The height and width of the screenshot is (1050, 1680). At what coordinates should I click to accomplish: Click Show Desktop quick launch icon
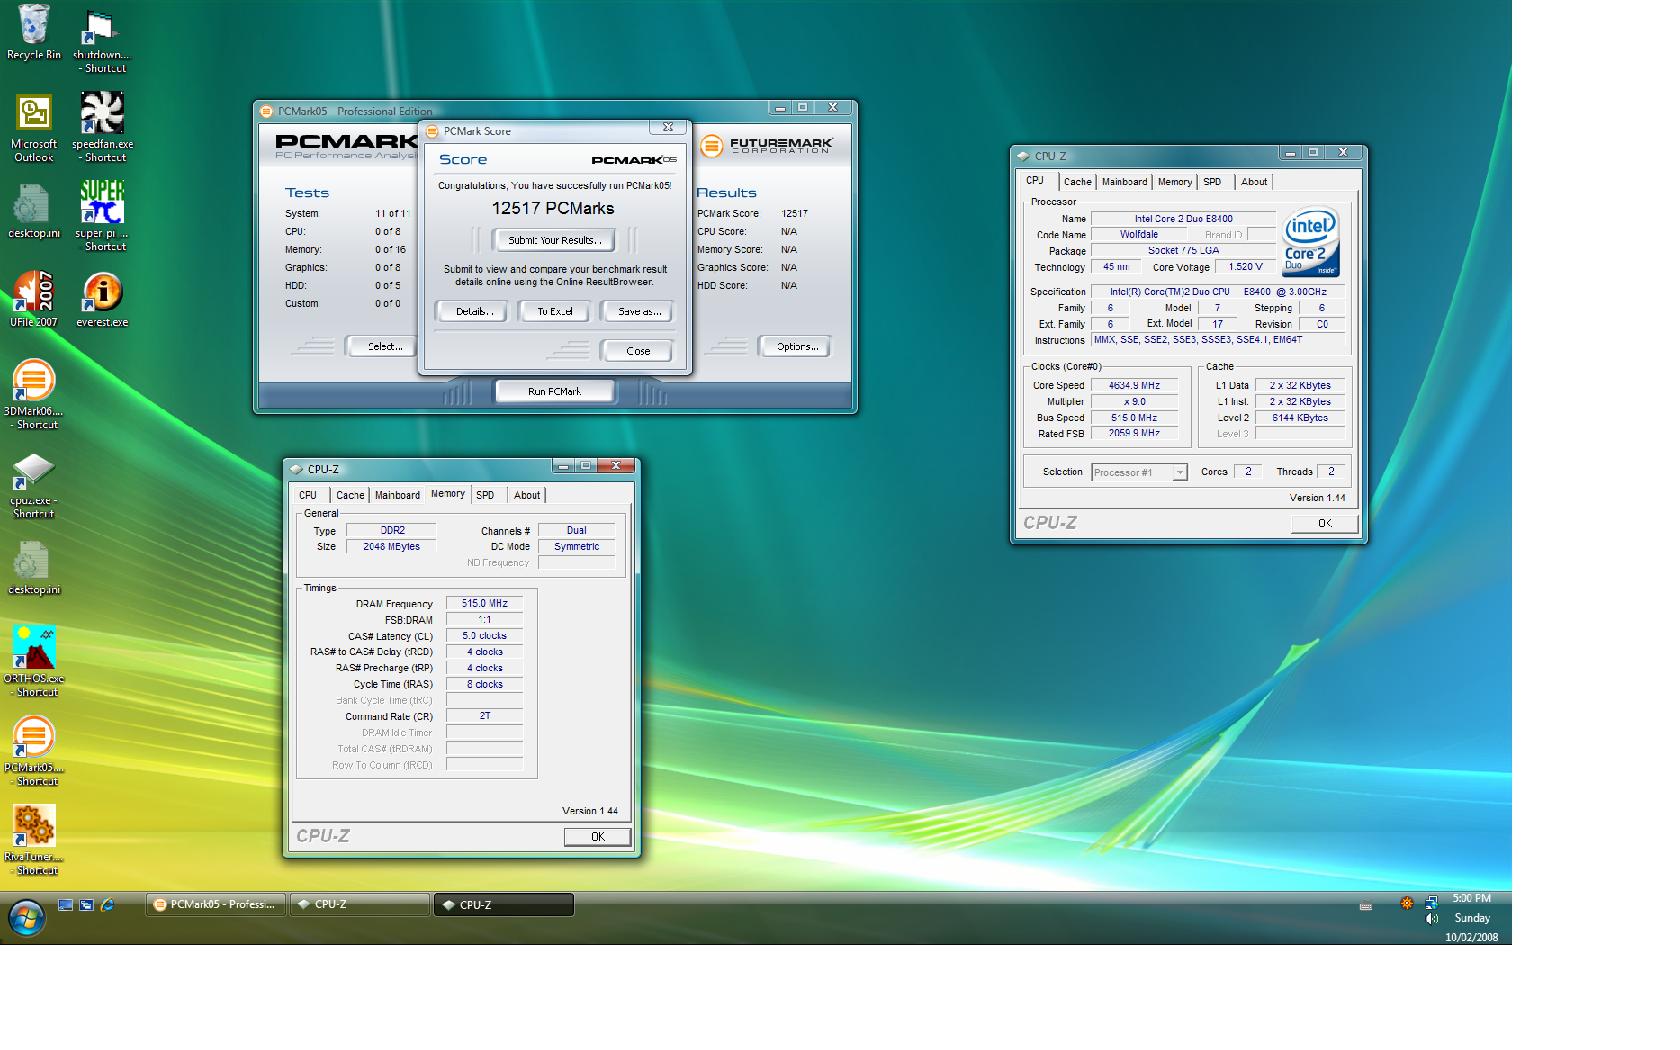click(x=65, y=905)
